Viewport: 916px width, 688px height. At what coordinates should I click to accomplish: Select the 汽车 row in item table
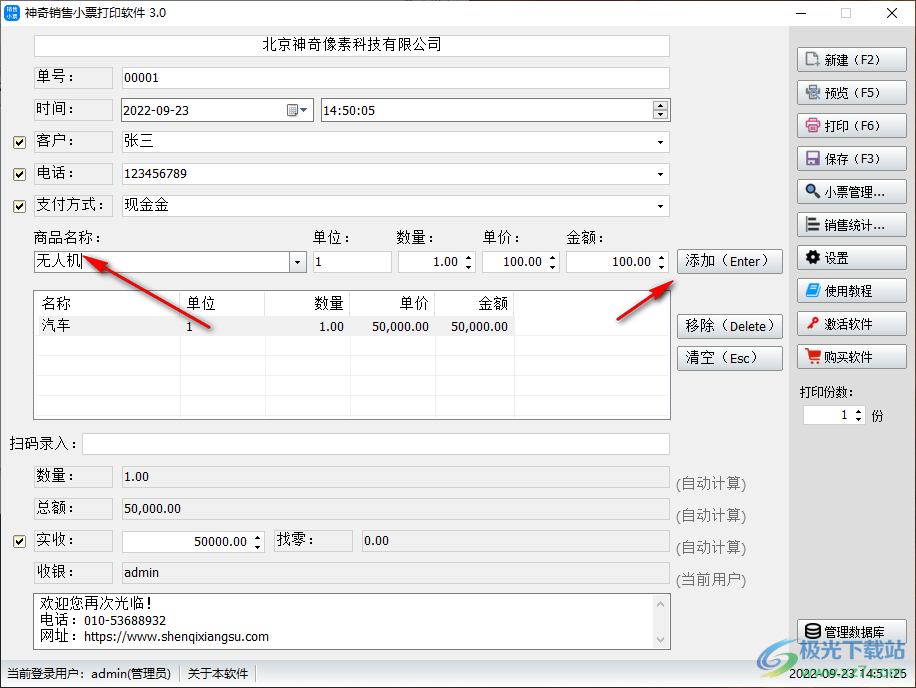(x=275, y=326)
